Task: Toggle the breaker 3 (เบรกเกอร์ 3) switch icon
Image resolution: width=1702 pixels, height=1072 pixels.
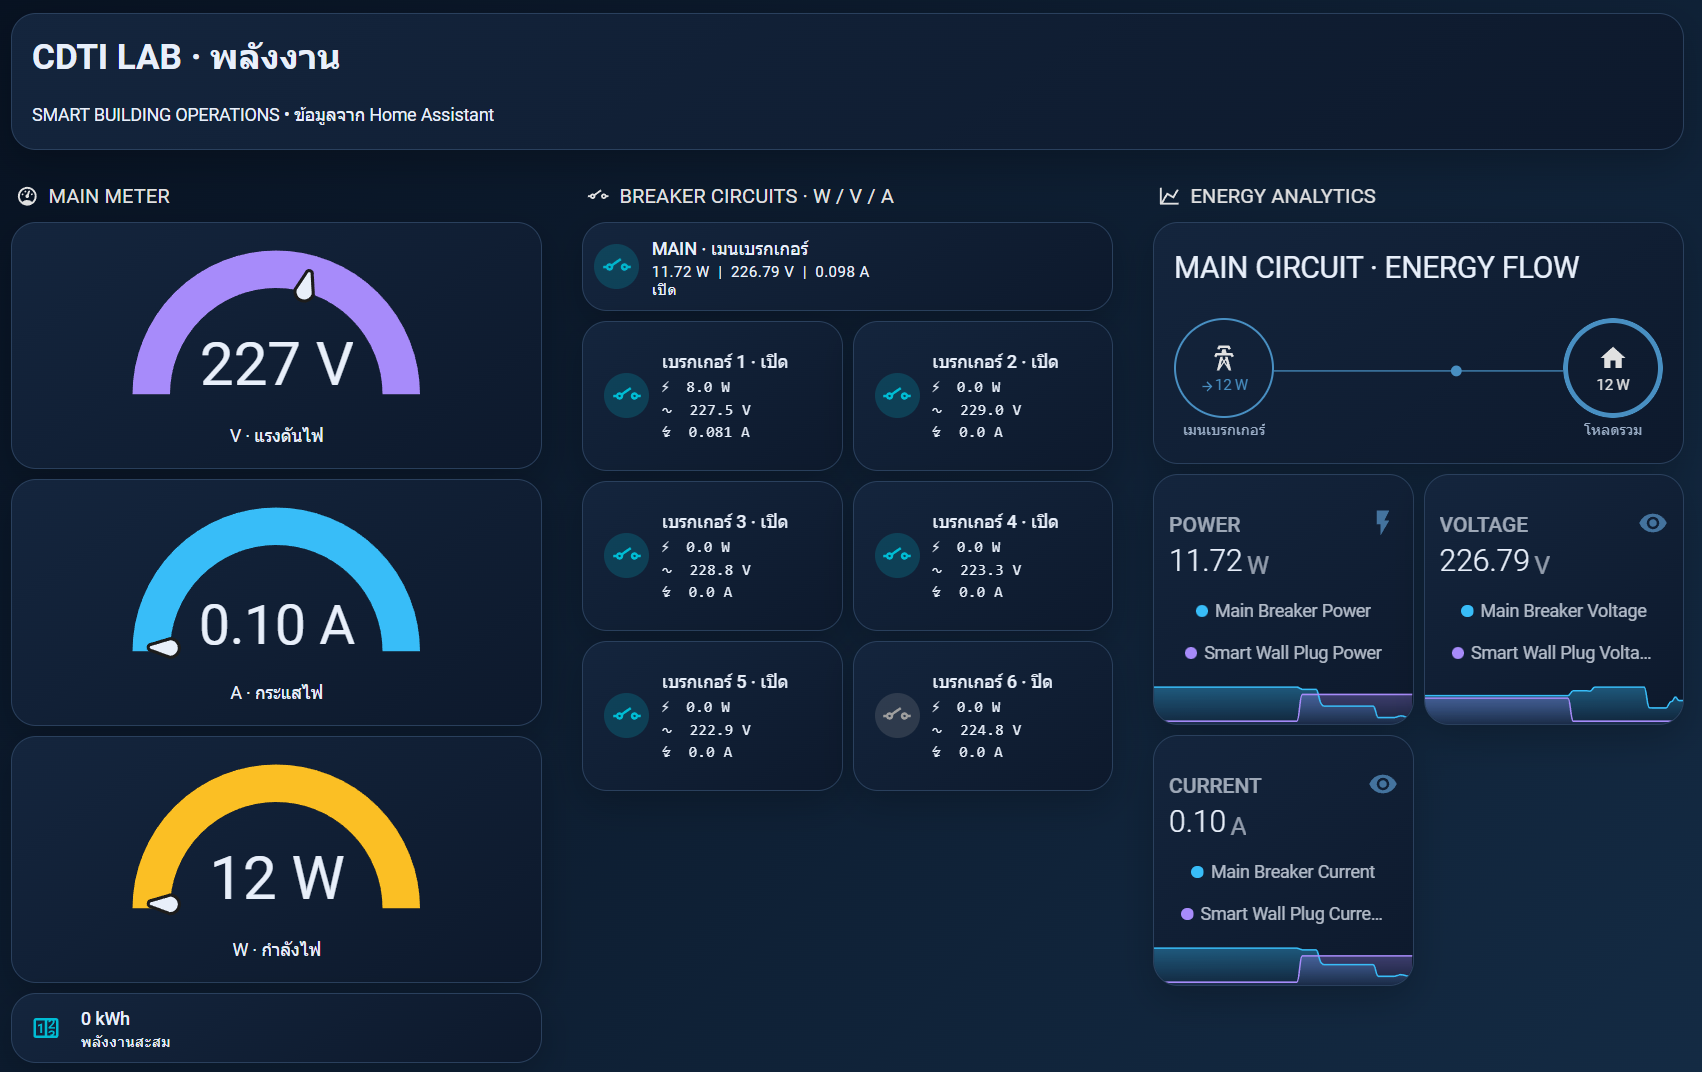Action: point(627,555)
